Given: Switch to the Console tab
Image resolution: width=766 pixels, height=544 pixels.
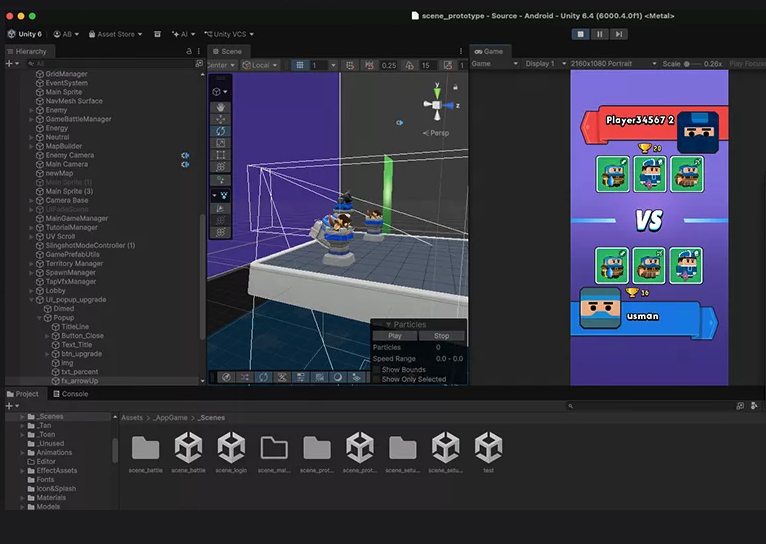Looking at the screenshot, I should (70, 394).
